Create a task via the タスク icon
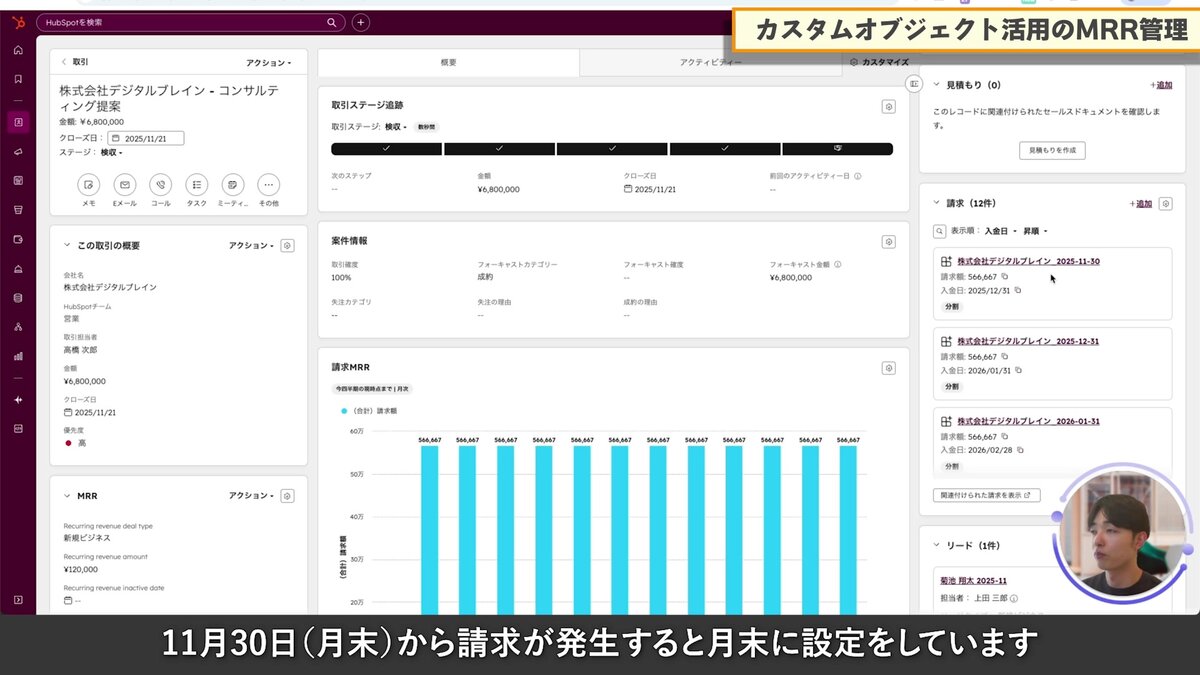 coord(196,186)
